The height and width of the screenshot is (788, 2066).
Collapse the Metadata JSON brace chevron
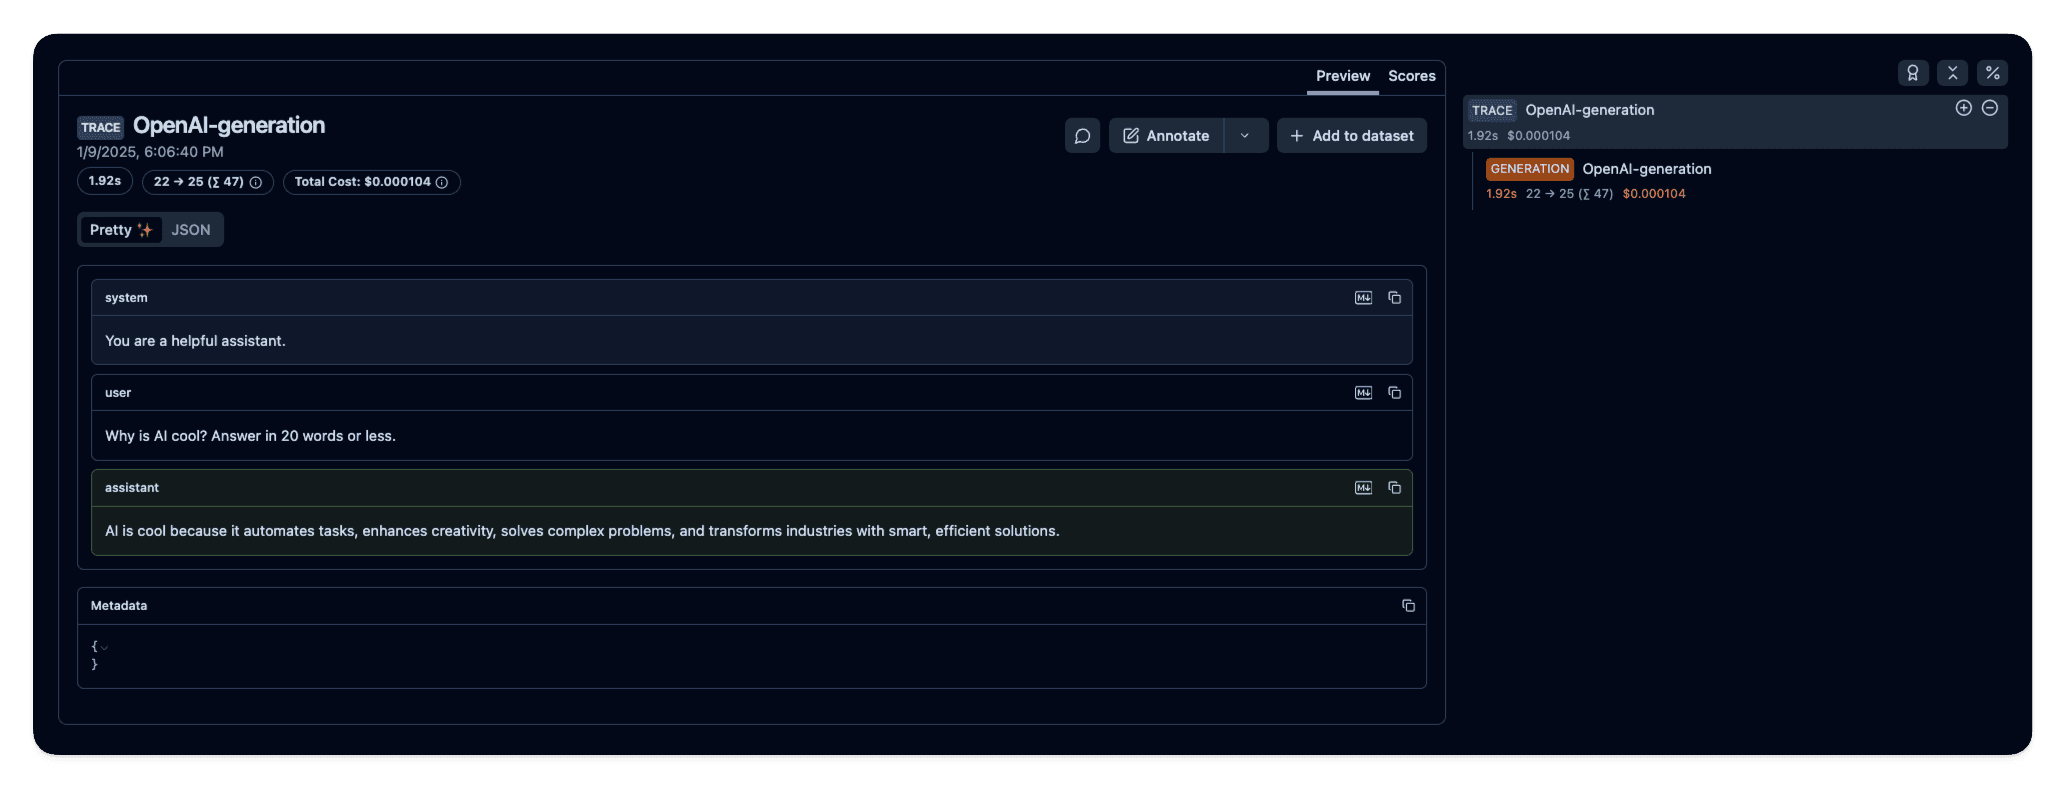104,647
